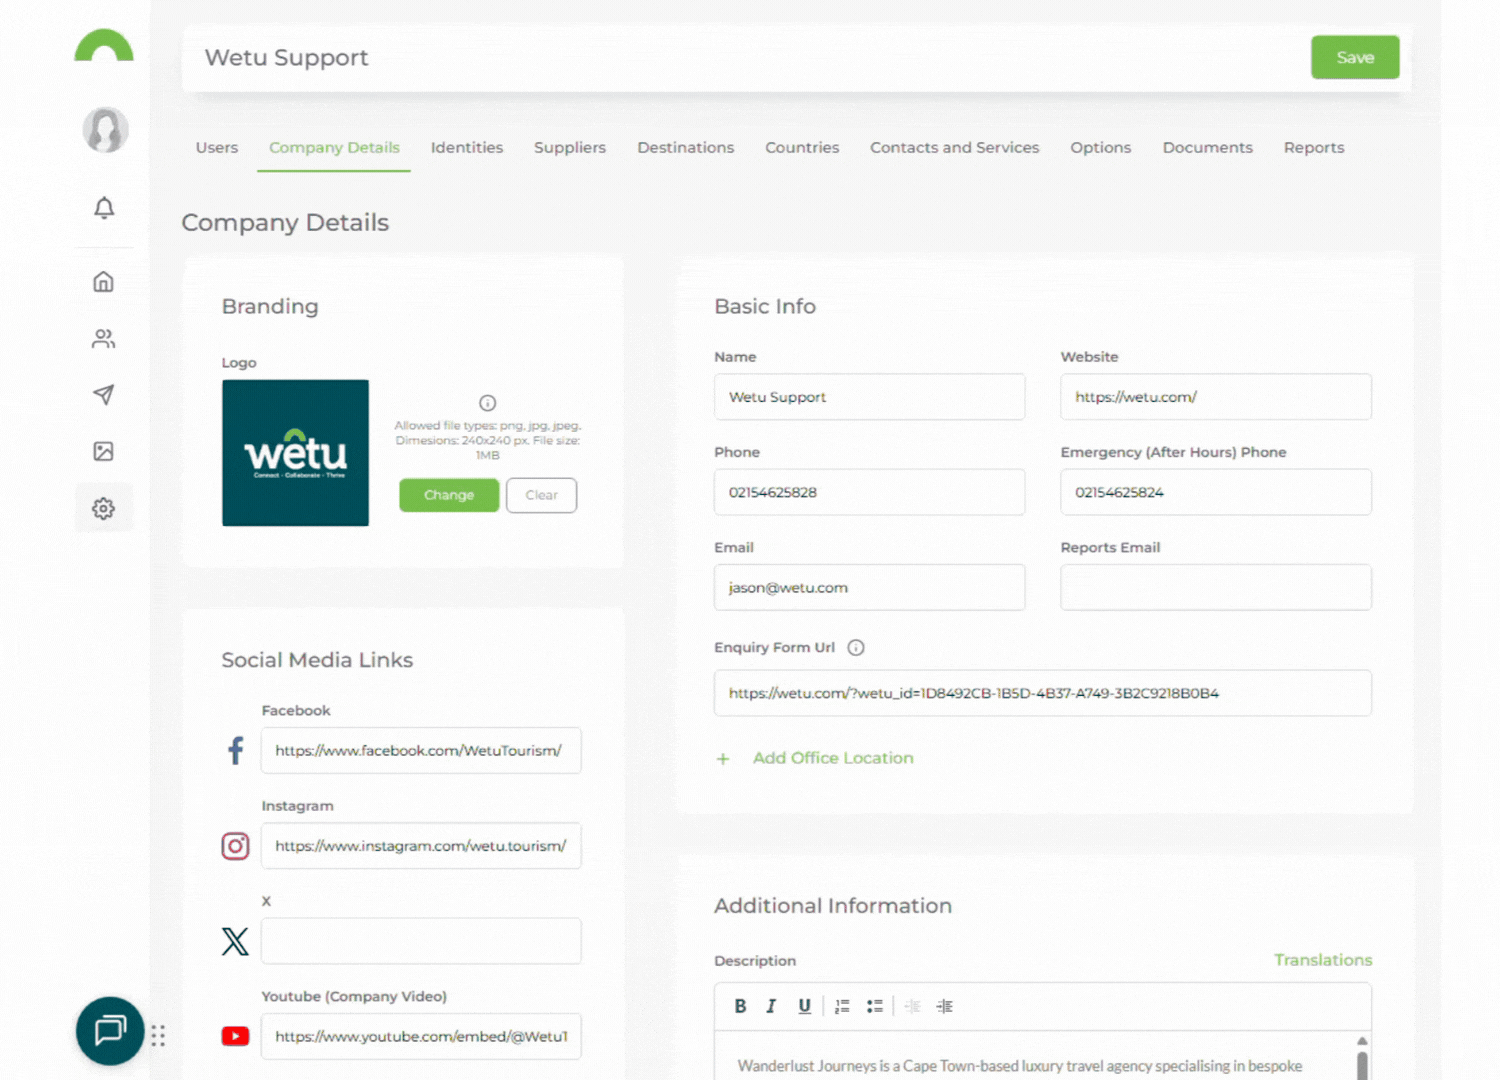This screenshot has width=1500, height=1080.
Task: Click Change to replace the logo
Action: [449, 495]
